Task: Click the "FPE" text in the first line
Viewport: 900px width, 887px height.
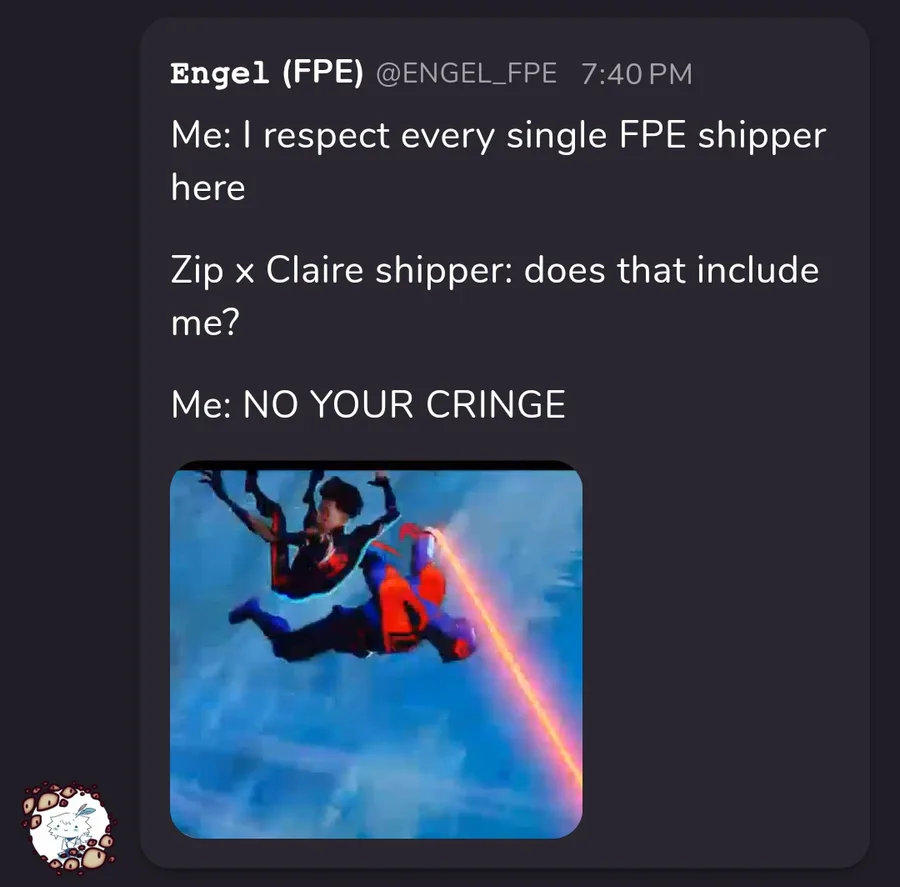Action: click(652, 135)
